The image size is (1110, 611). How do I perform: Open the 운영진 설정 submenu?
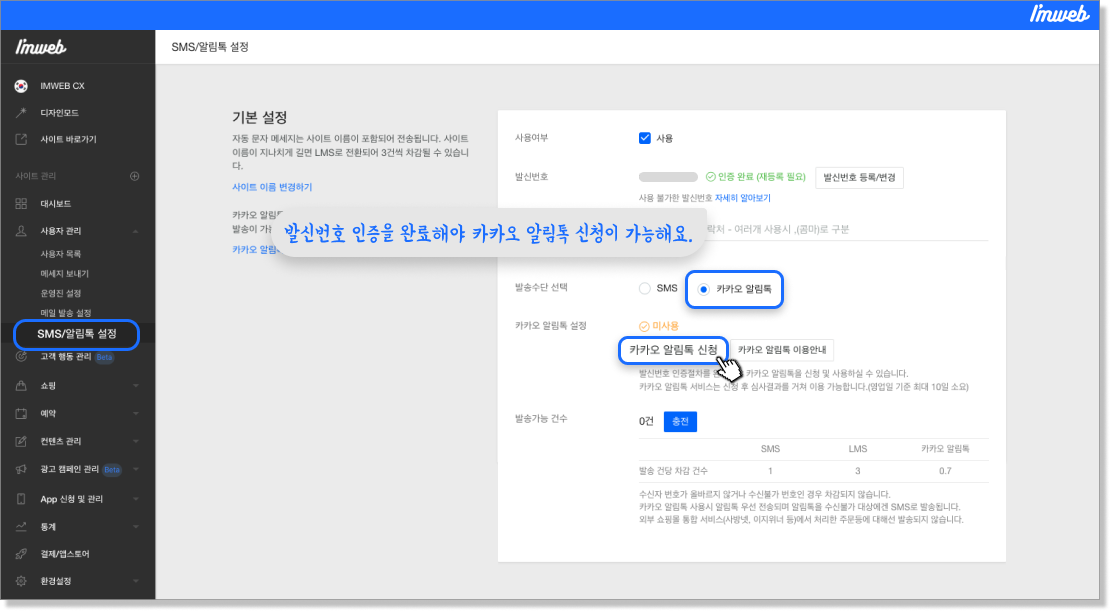click(x=61, y=293)
